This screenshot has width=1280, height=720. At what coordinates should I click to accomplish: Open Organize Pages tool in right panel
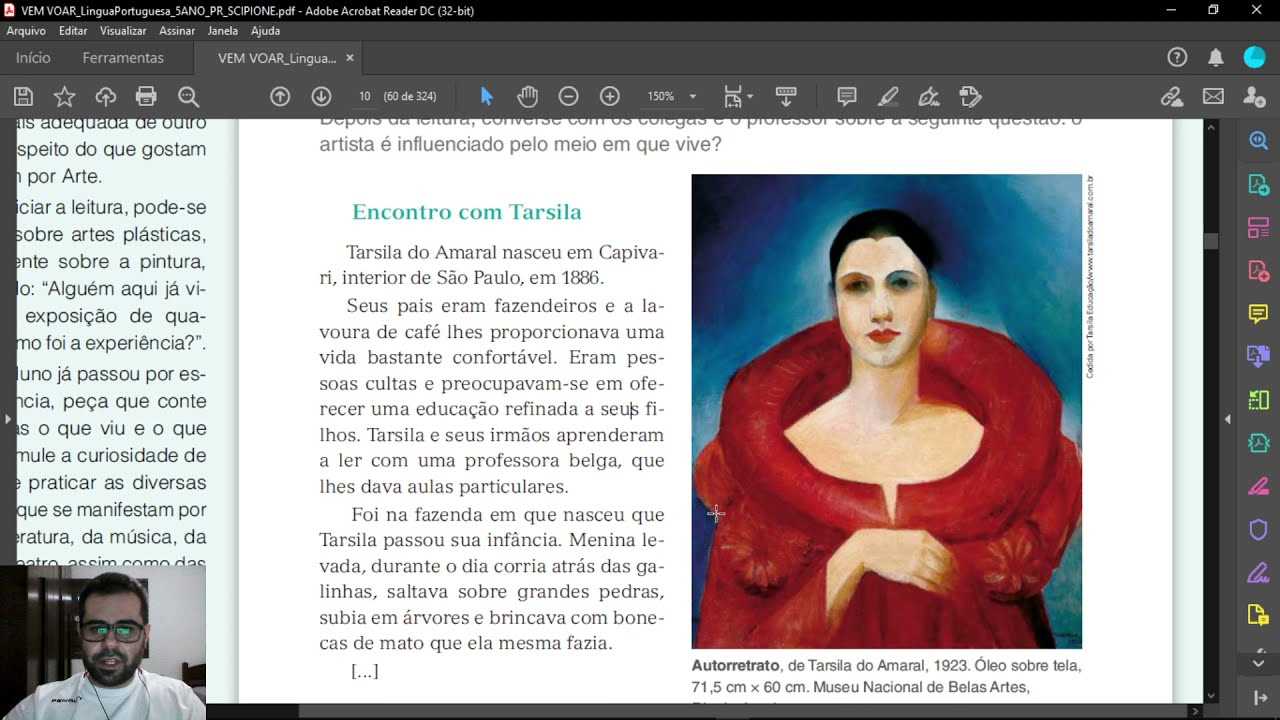click(x=1258, y=228)
